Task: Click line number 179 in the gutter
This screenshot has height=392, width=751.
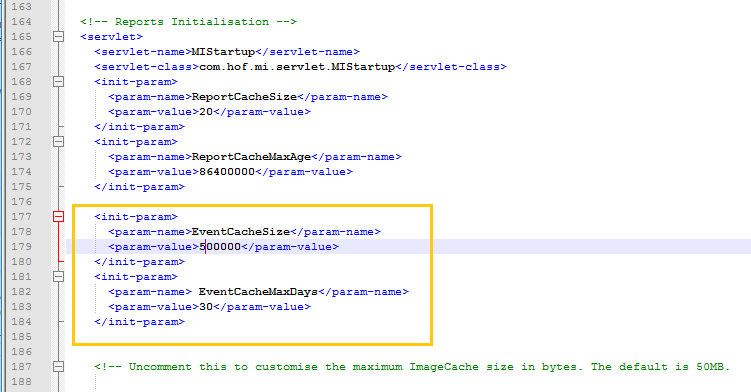Action: (22, 247)
